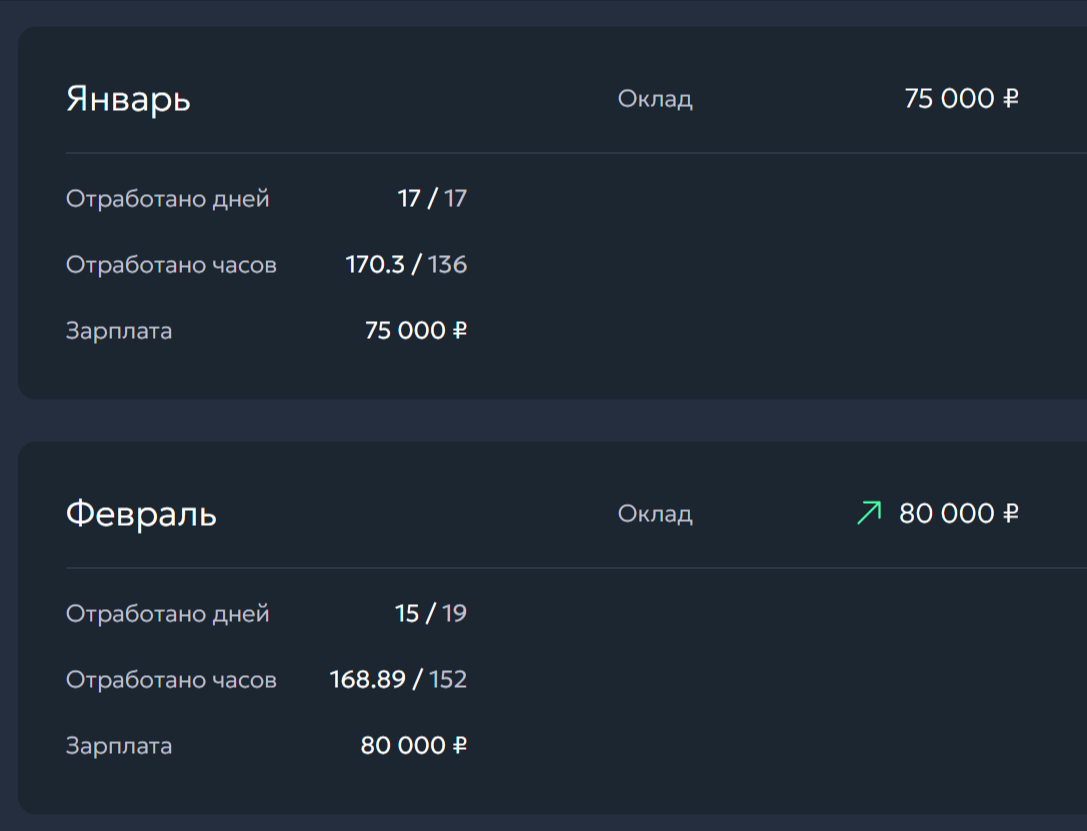Select the 80 000 ₽ Зарплата value for Февраль

click(x=414, y=746)
